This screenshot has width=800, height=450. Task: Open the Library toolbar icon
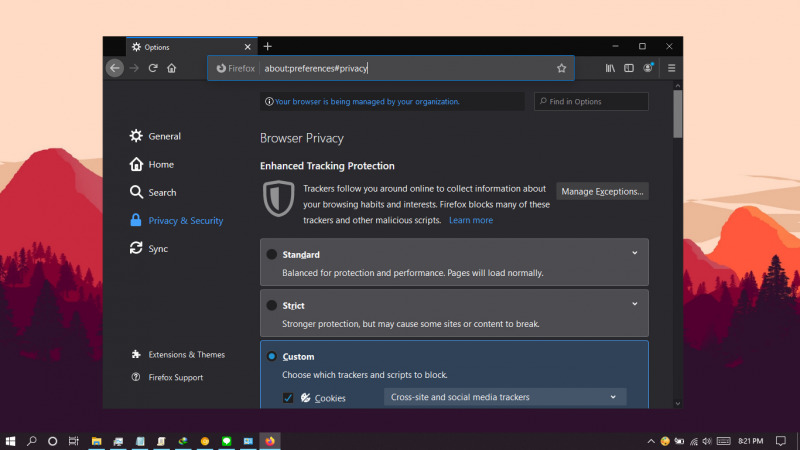tap(610, 68)
